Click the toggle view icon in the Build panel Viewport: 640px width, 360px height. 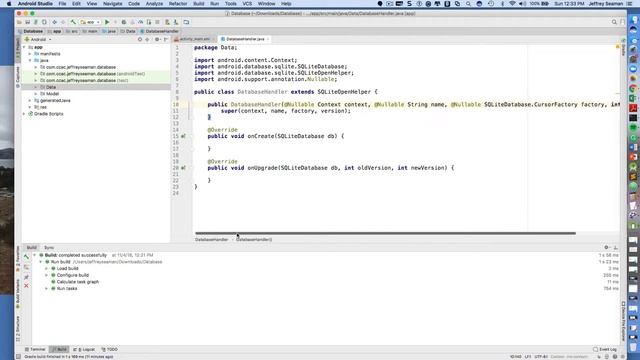point(26,267)
